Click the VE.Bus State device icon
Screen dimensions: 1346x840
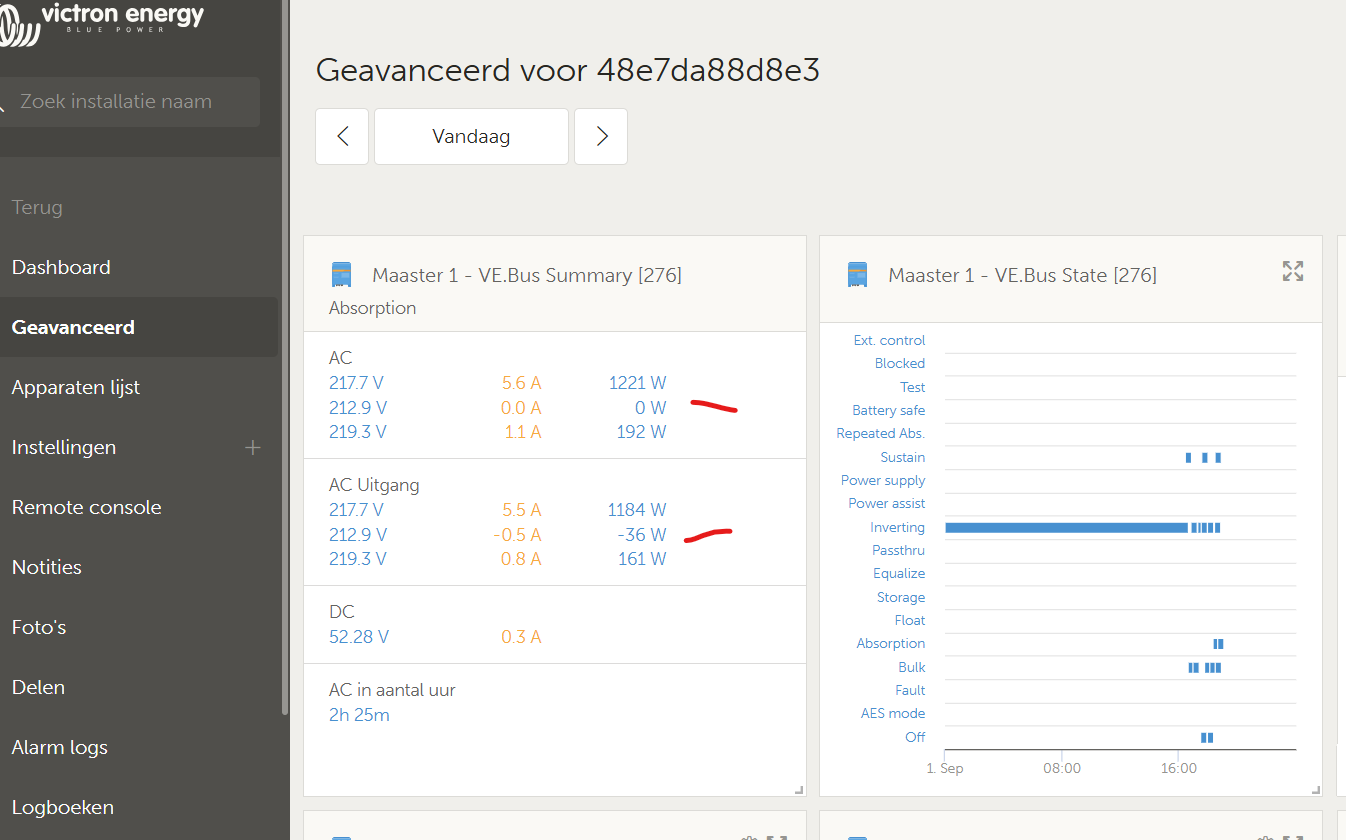[857, 275]
